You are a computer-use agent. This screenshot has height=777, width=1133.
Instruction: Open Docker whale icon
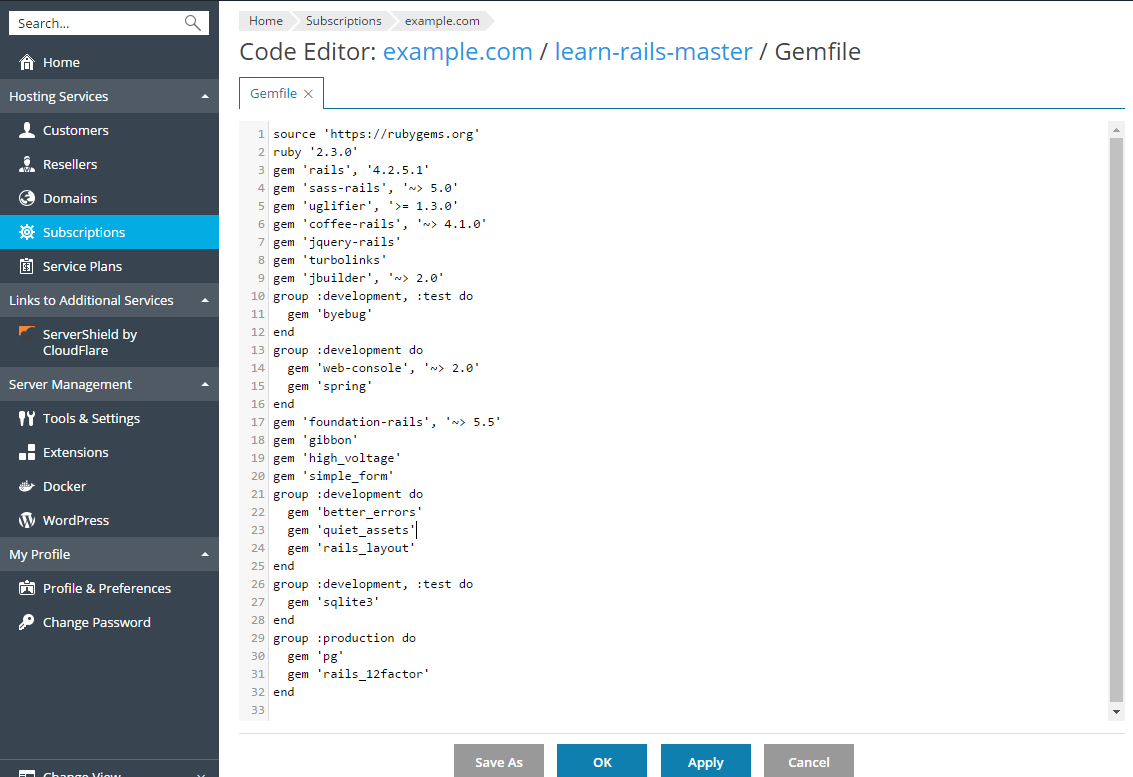tap(27, 486)
